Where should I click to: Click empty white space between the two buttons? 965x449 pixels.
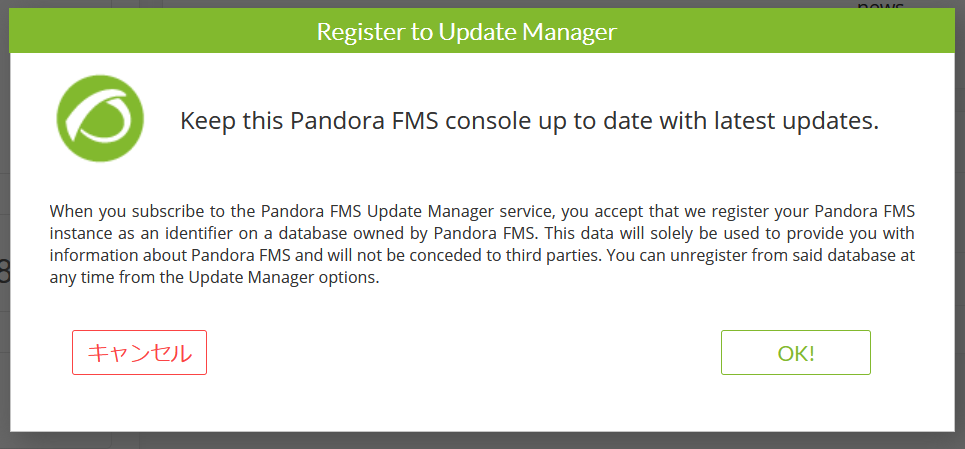[x=462, y=352]
